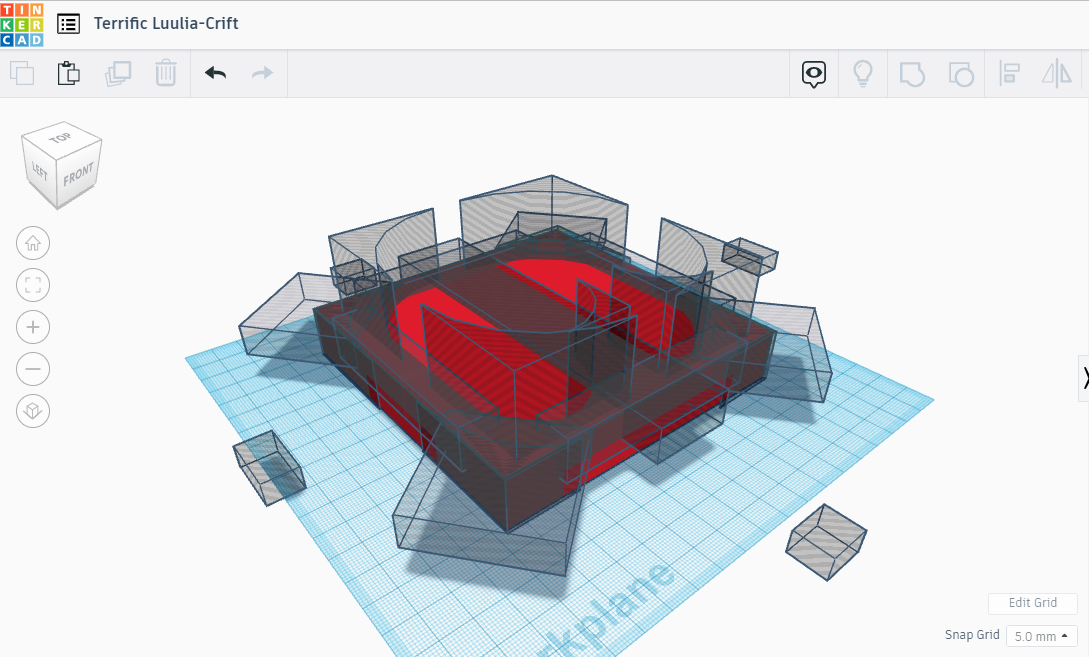Click the LEFT face of view cube
Viewport: 1089px width, 657px height.
(40, 171)
